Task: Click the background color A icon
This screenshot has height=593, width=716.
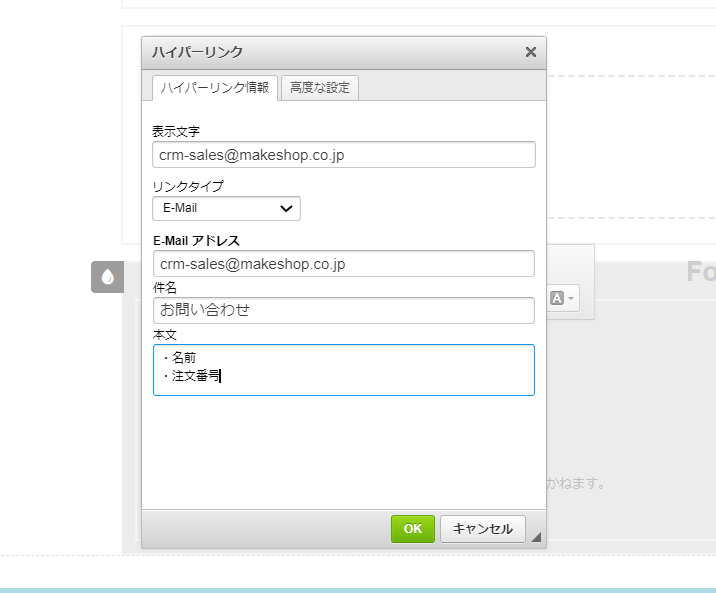Action: click(x=557, y=298)
